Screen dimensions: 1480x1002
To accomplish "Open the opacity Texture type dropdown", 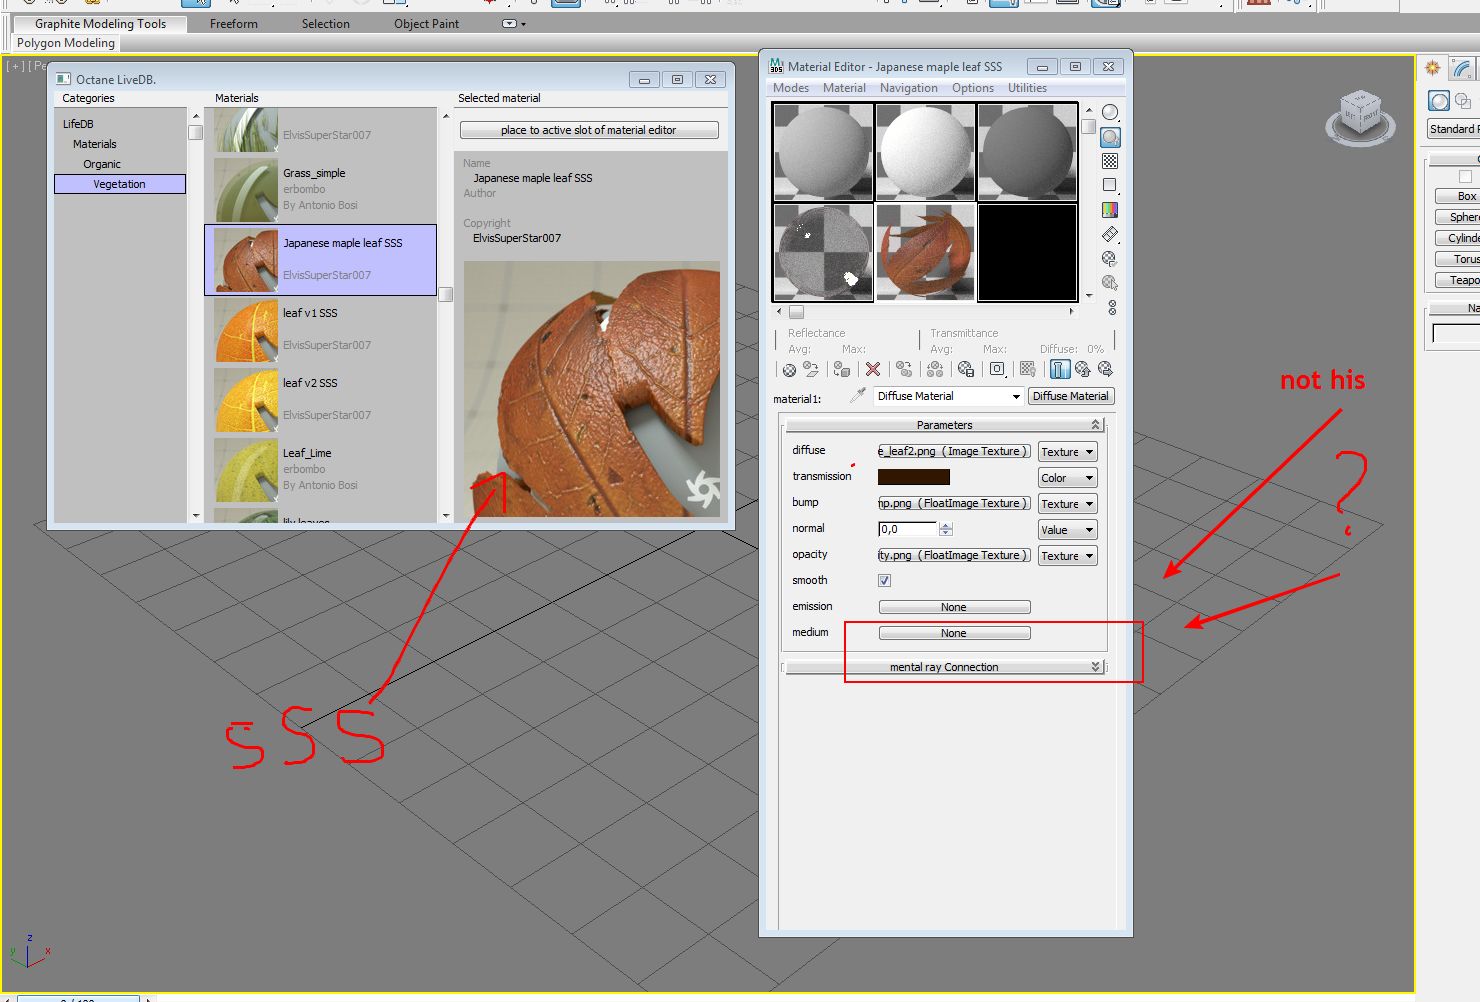I will [1067, 556].
